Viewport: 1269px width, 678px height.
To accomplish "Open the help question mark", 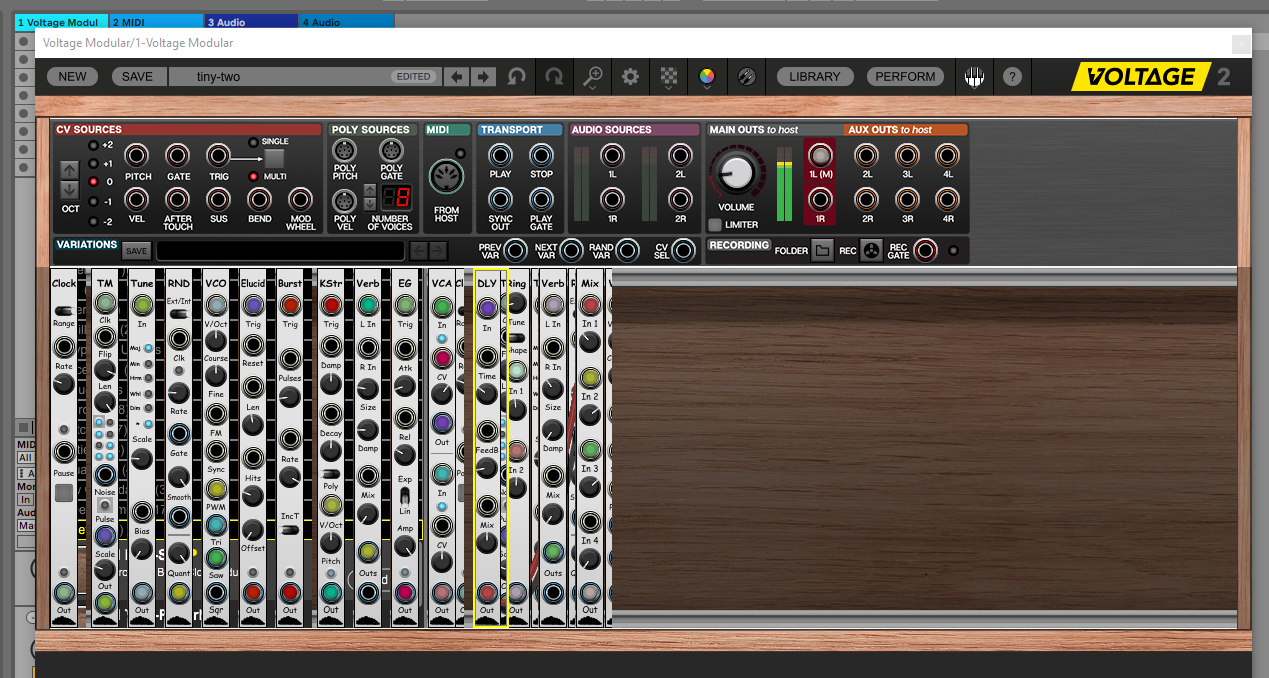I will [x=1012, y=76].
